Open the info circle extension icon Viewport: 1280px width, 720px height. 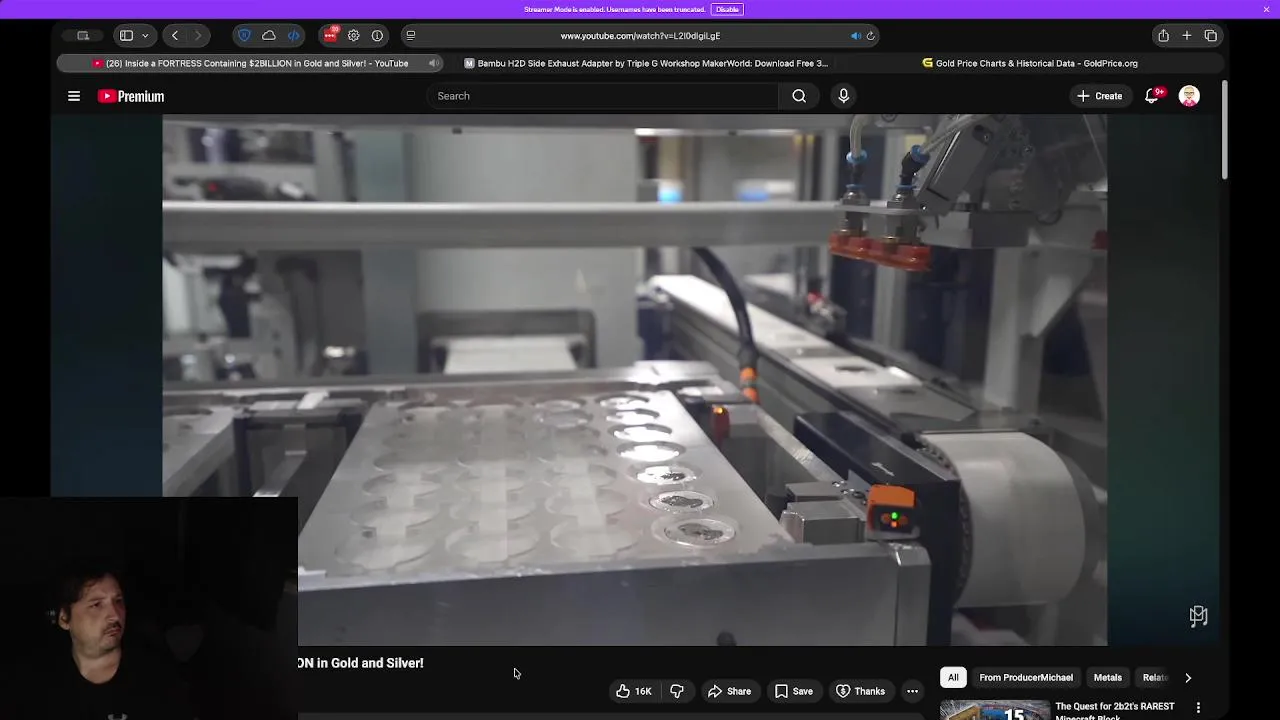click(x=377, y=36)
